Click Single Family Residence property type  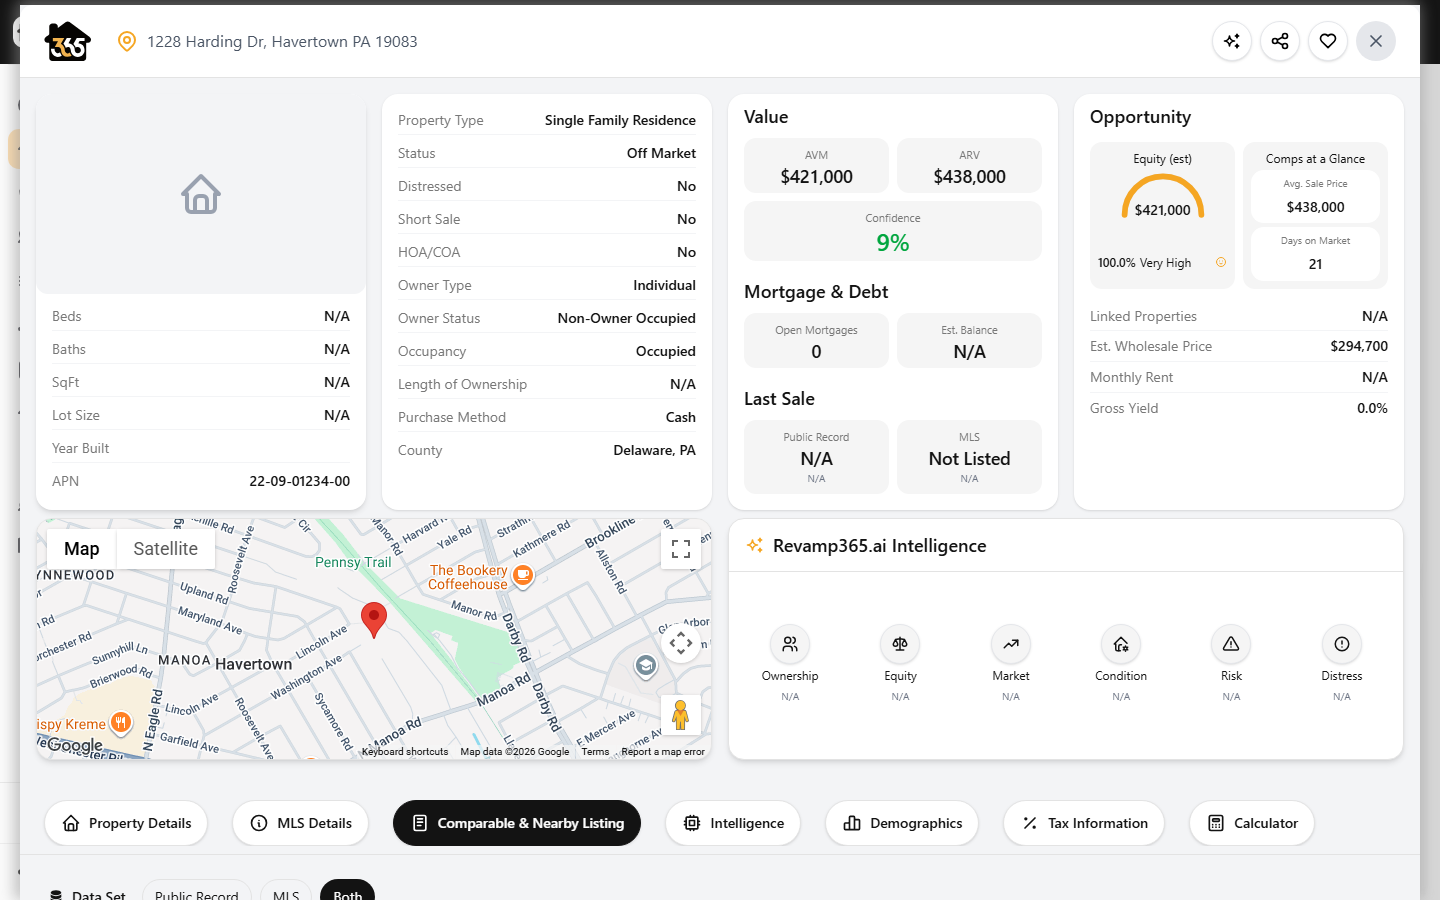pos(620,120)
